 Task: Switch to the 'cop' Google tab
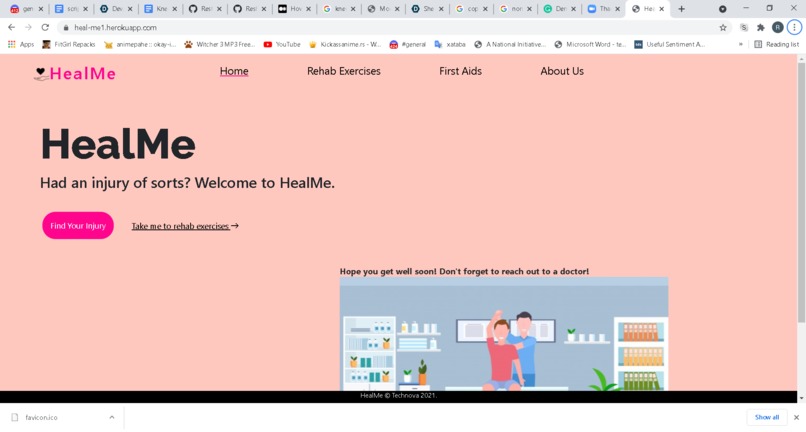pos(471,9)
